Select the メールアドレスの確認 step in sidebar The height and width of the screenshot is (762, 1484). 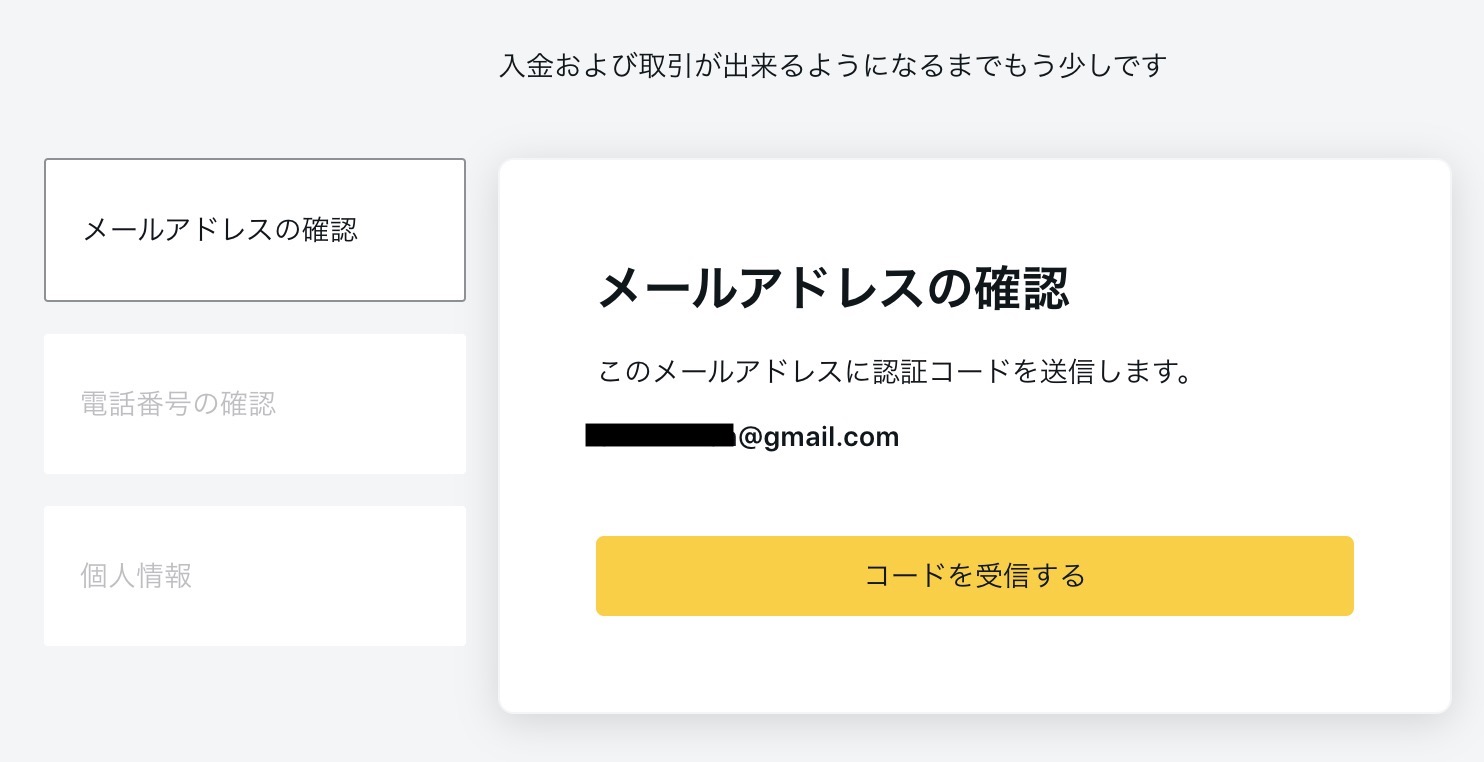click(x=254, y=230)
